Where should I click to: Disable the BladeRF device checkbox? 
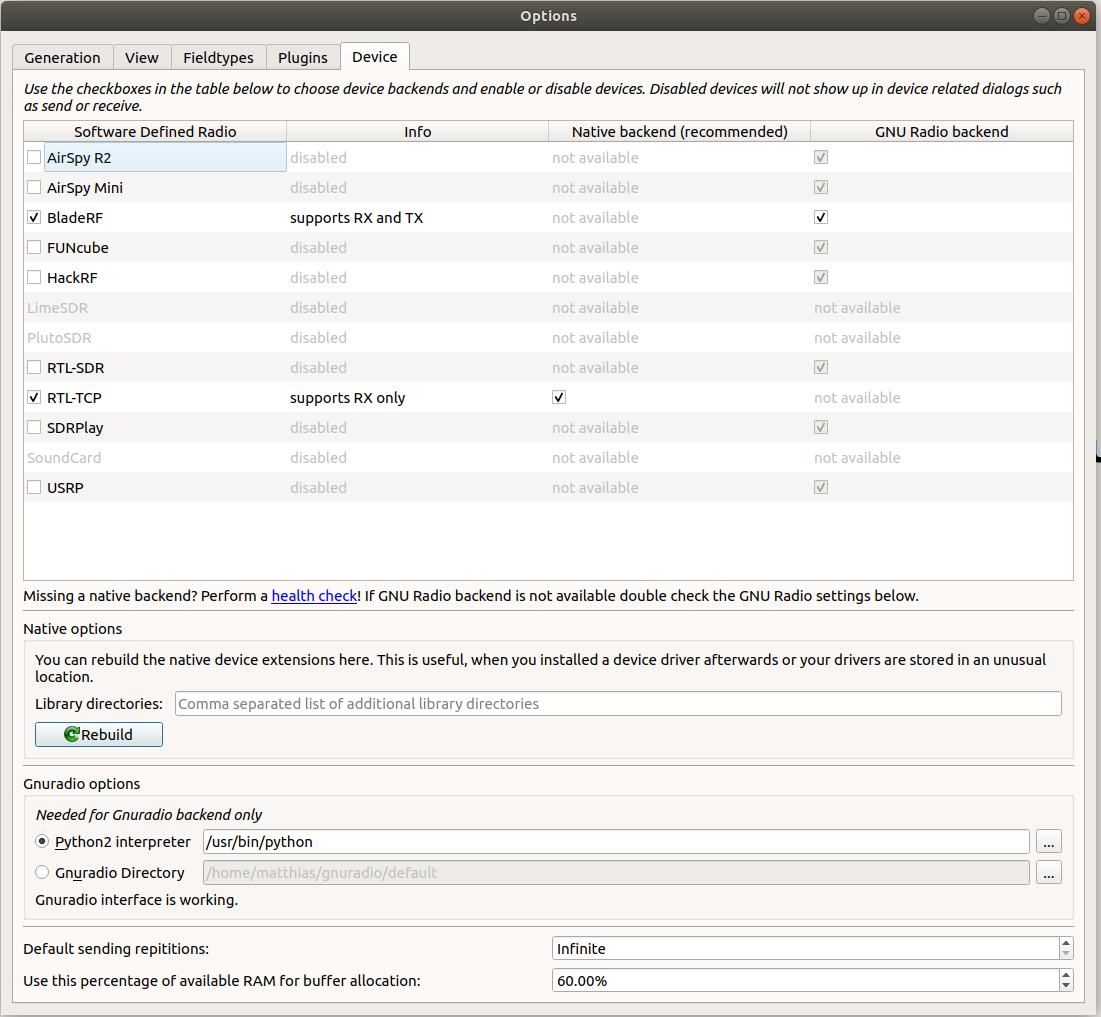pyautogui.click(x=34, y=218)
